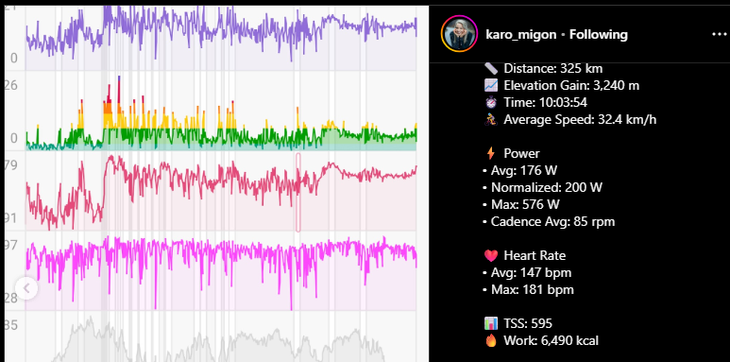Click the flame emoji beside Work
Image resolution: width=730 pixels, height=362 pixels.
(491, 341)
